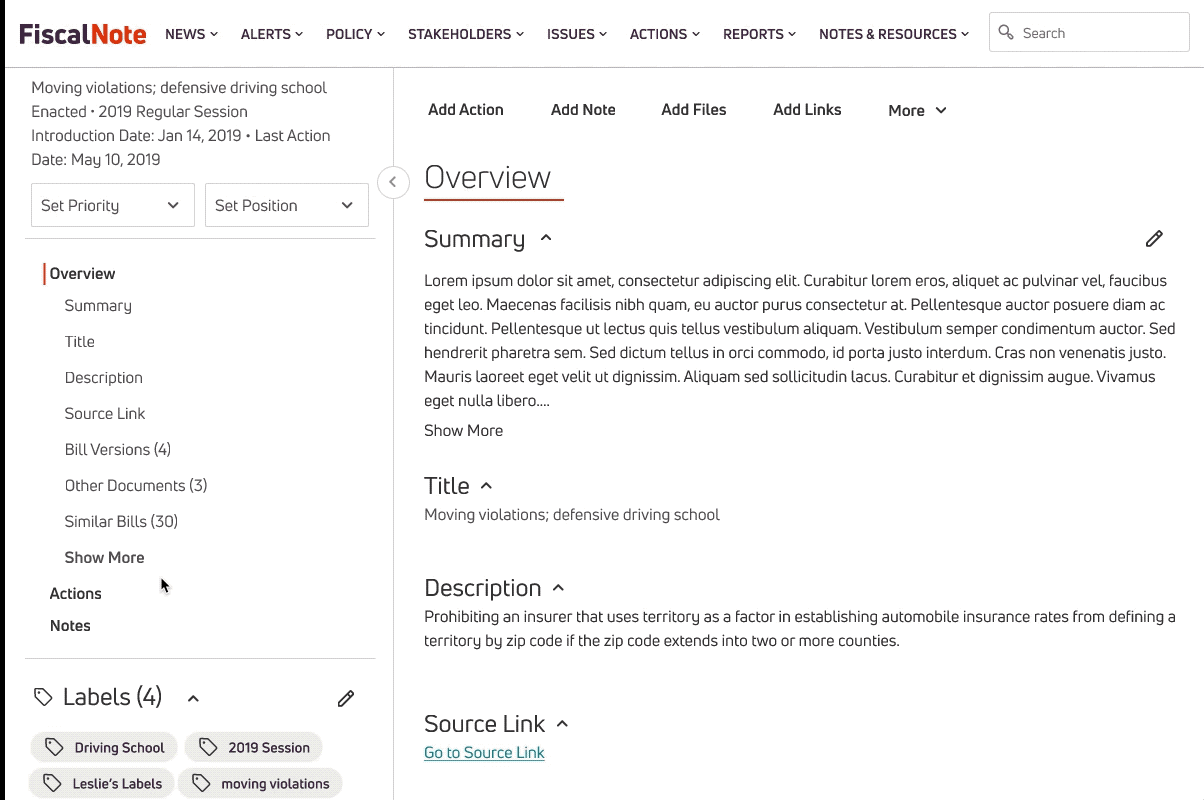Click the Driving School label tag

click(104, 747)
